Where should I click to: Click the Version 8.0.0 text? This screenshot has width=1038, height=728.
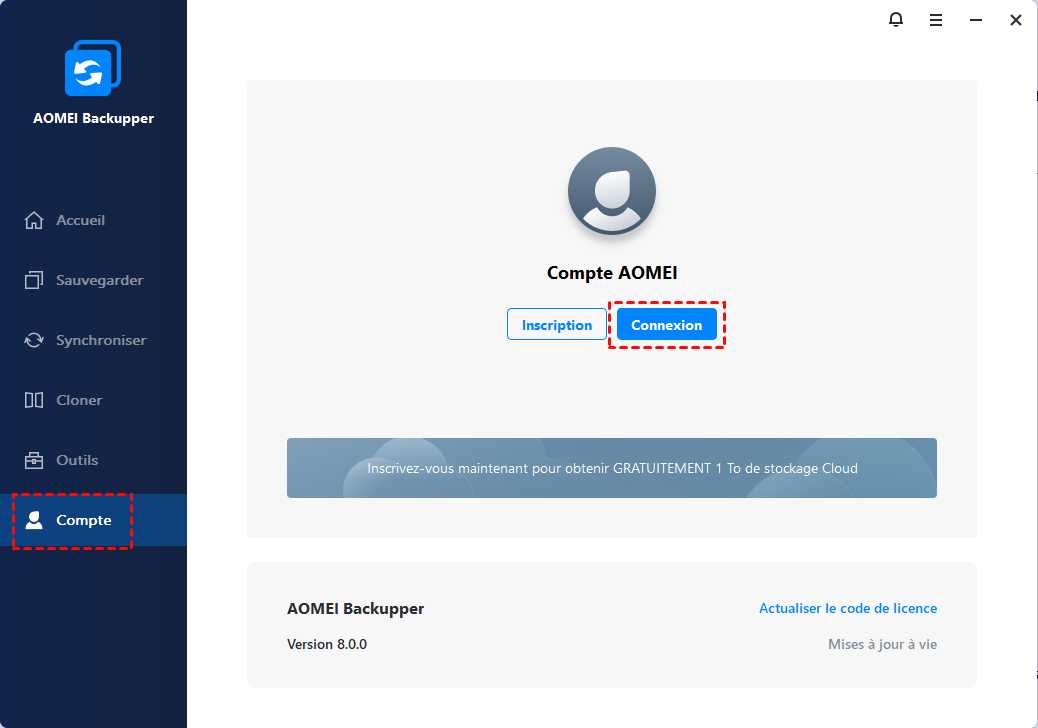[327, 644]
